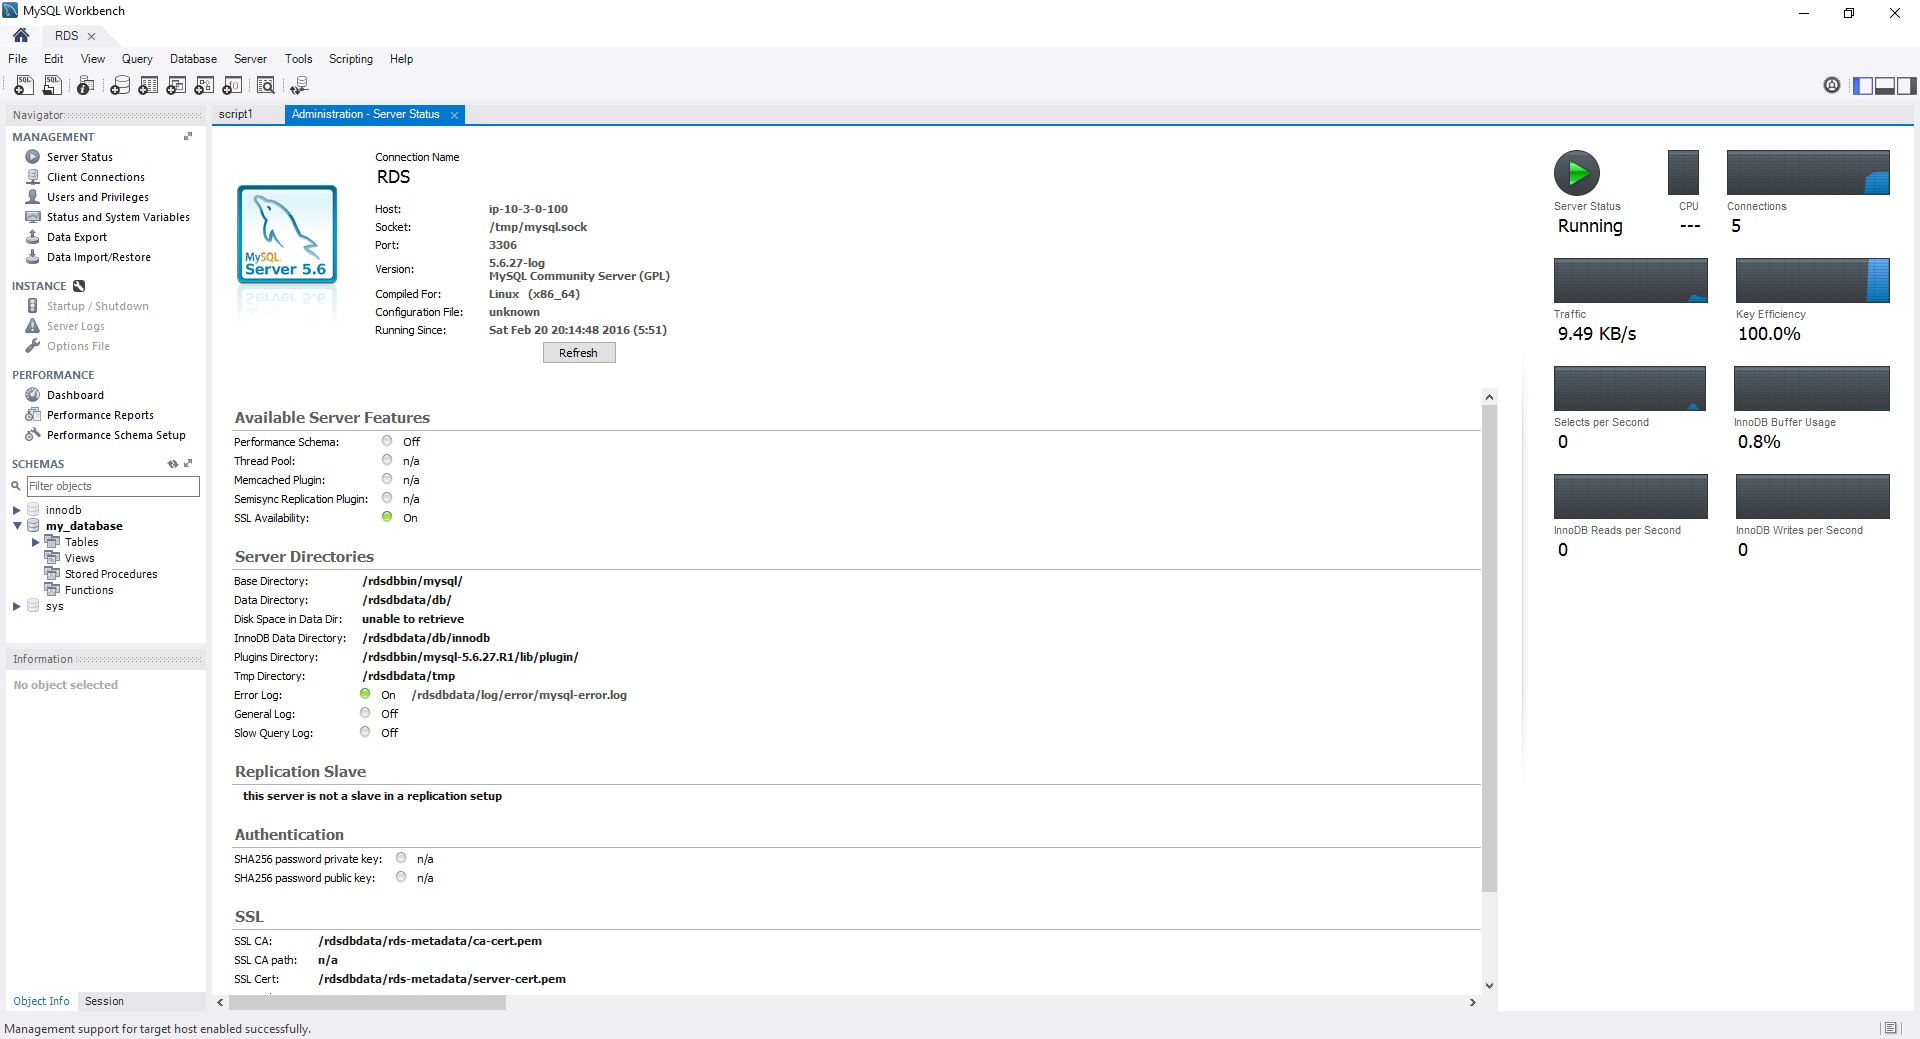The image size is (1920, 1039).
Task: Click the Refresh button
Action: (579, 353)
